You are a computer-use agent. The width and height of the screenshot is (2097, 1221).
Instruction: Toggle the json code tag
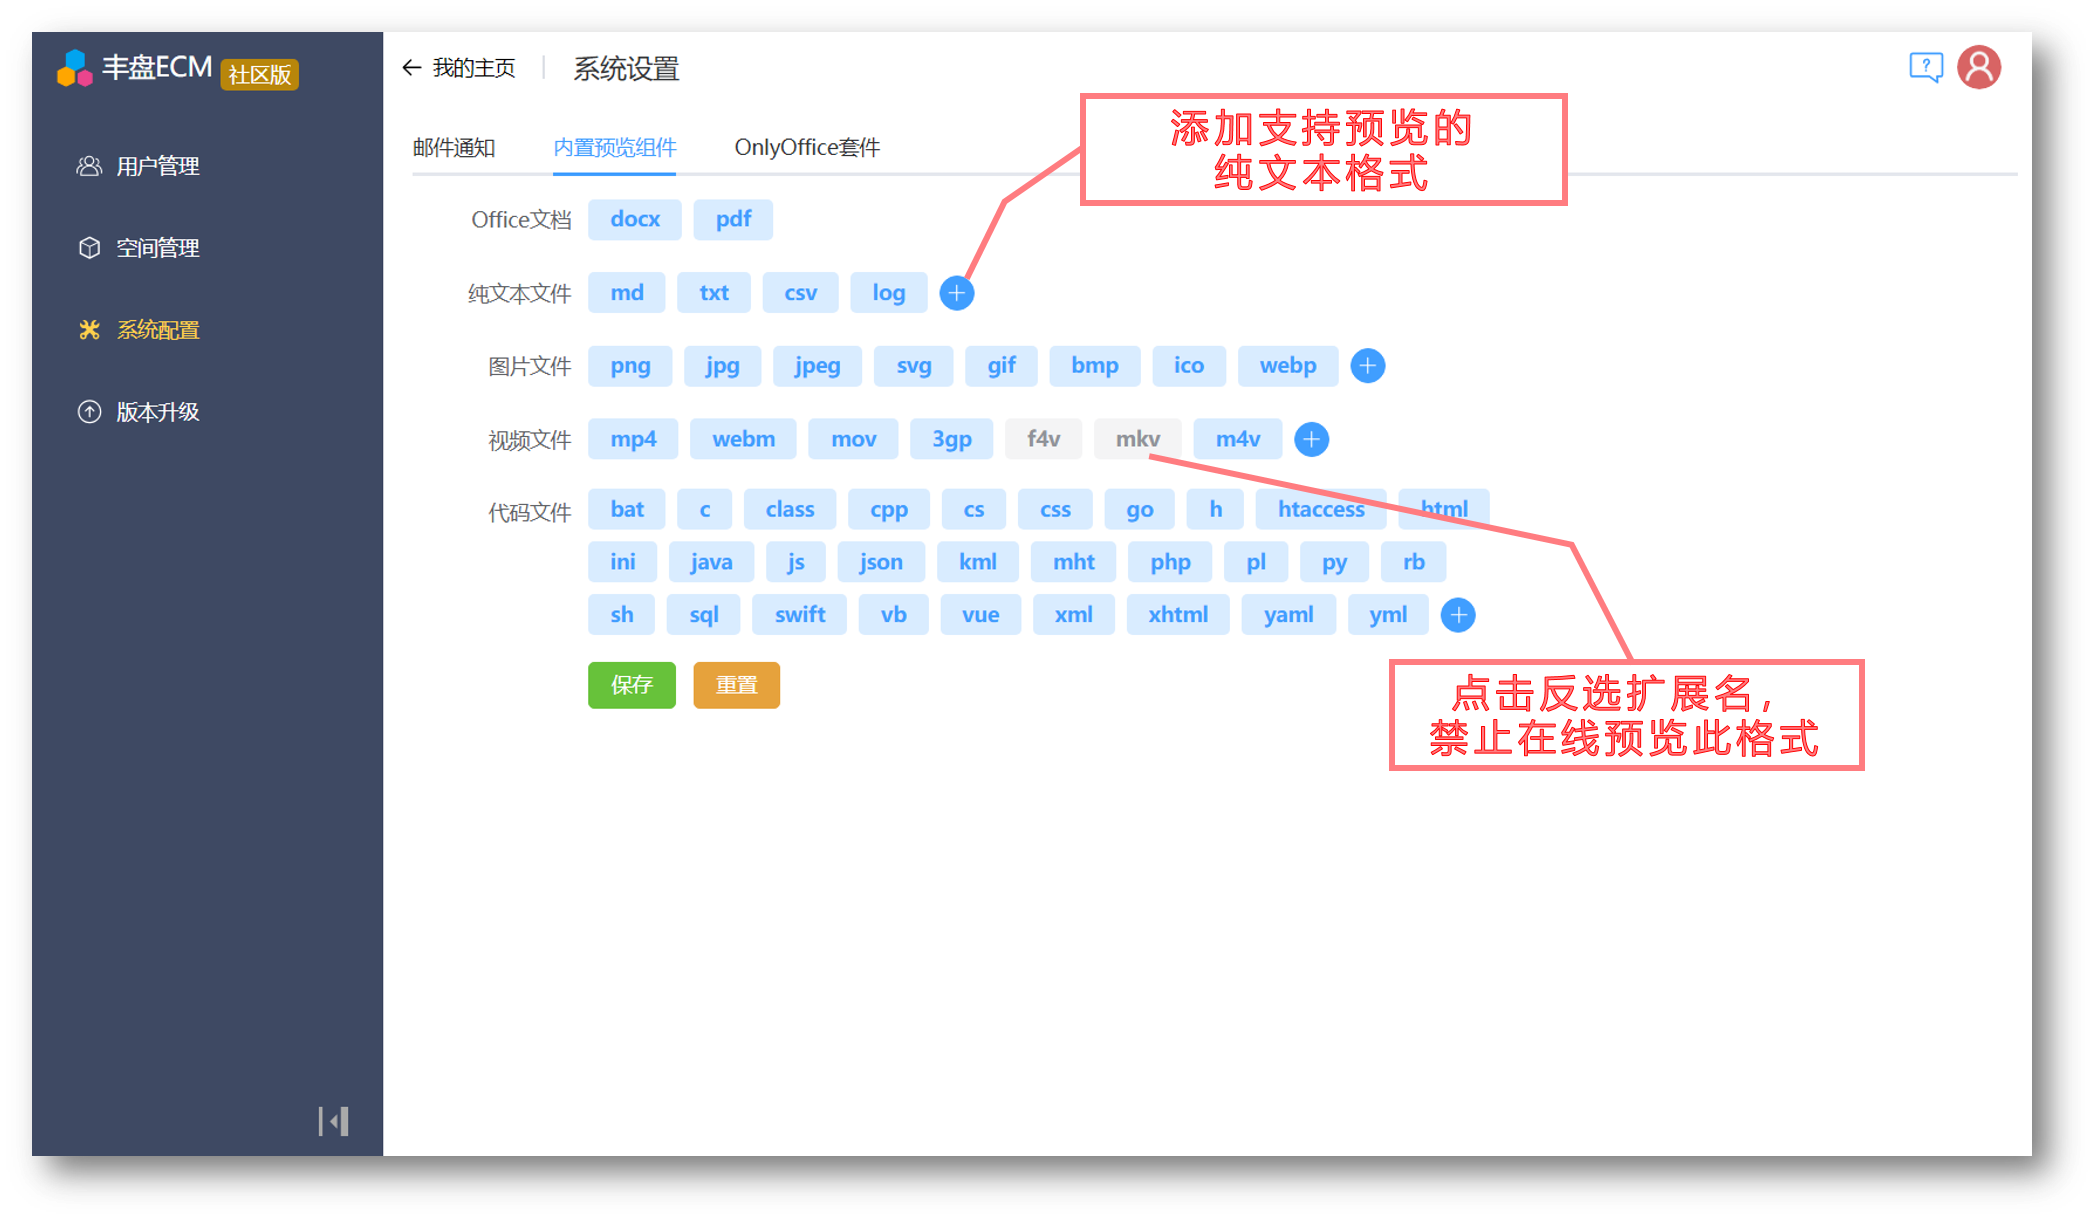coord(881,562)
